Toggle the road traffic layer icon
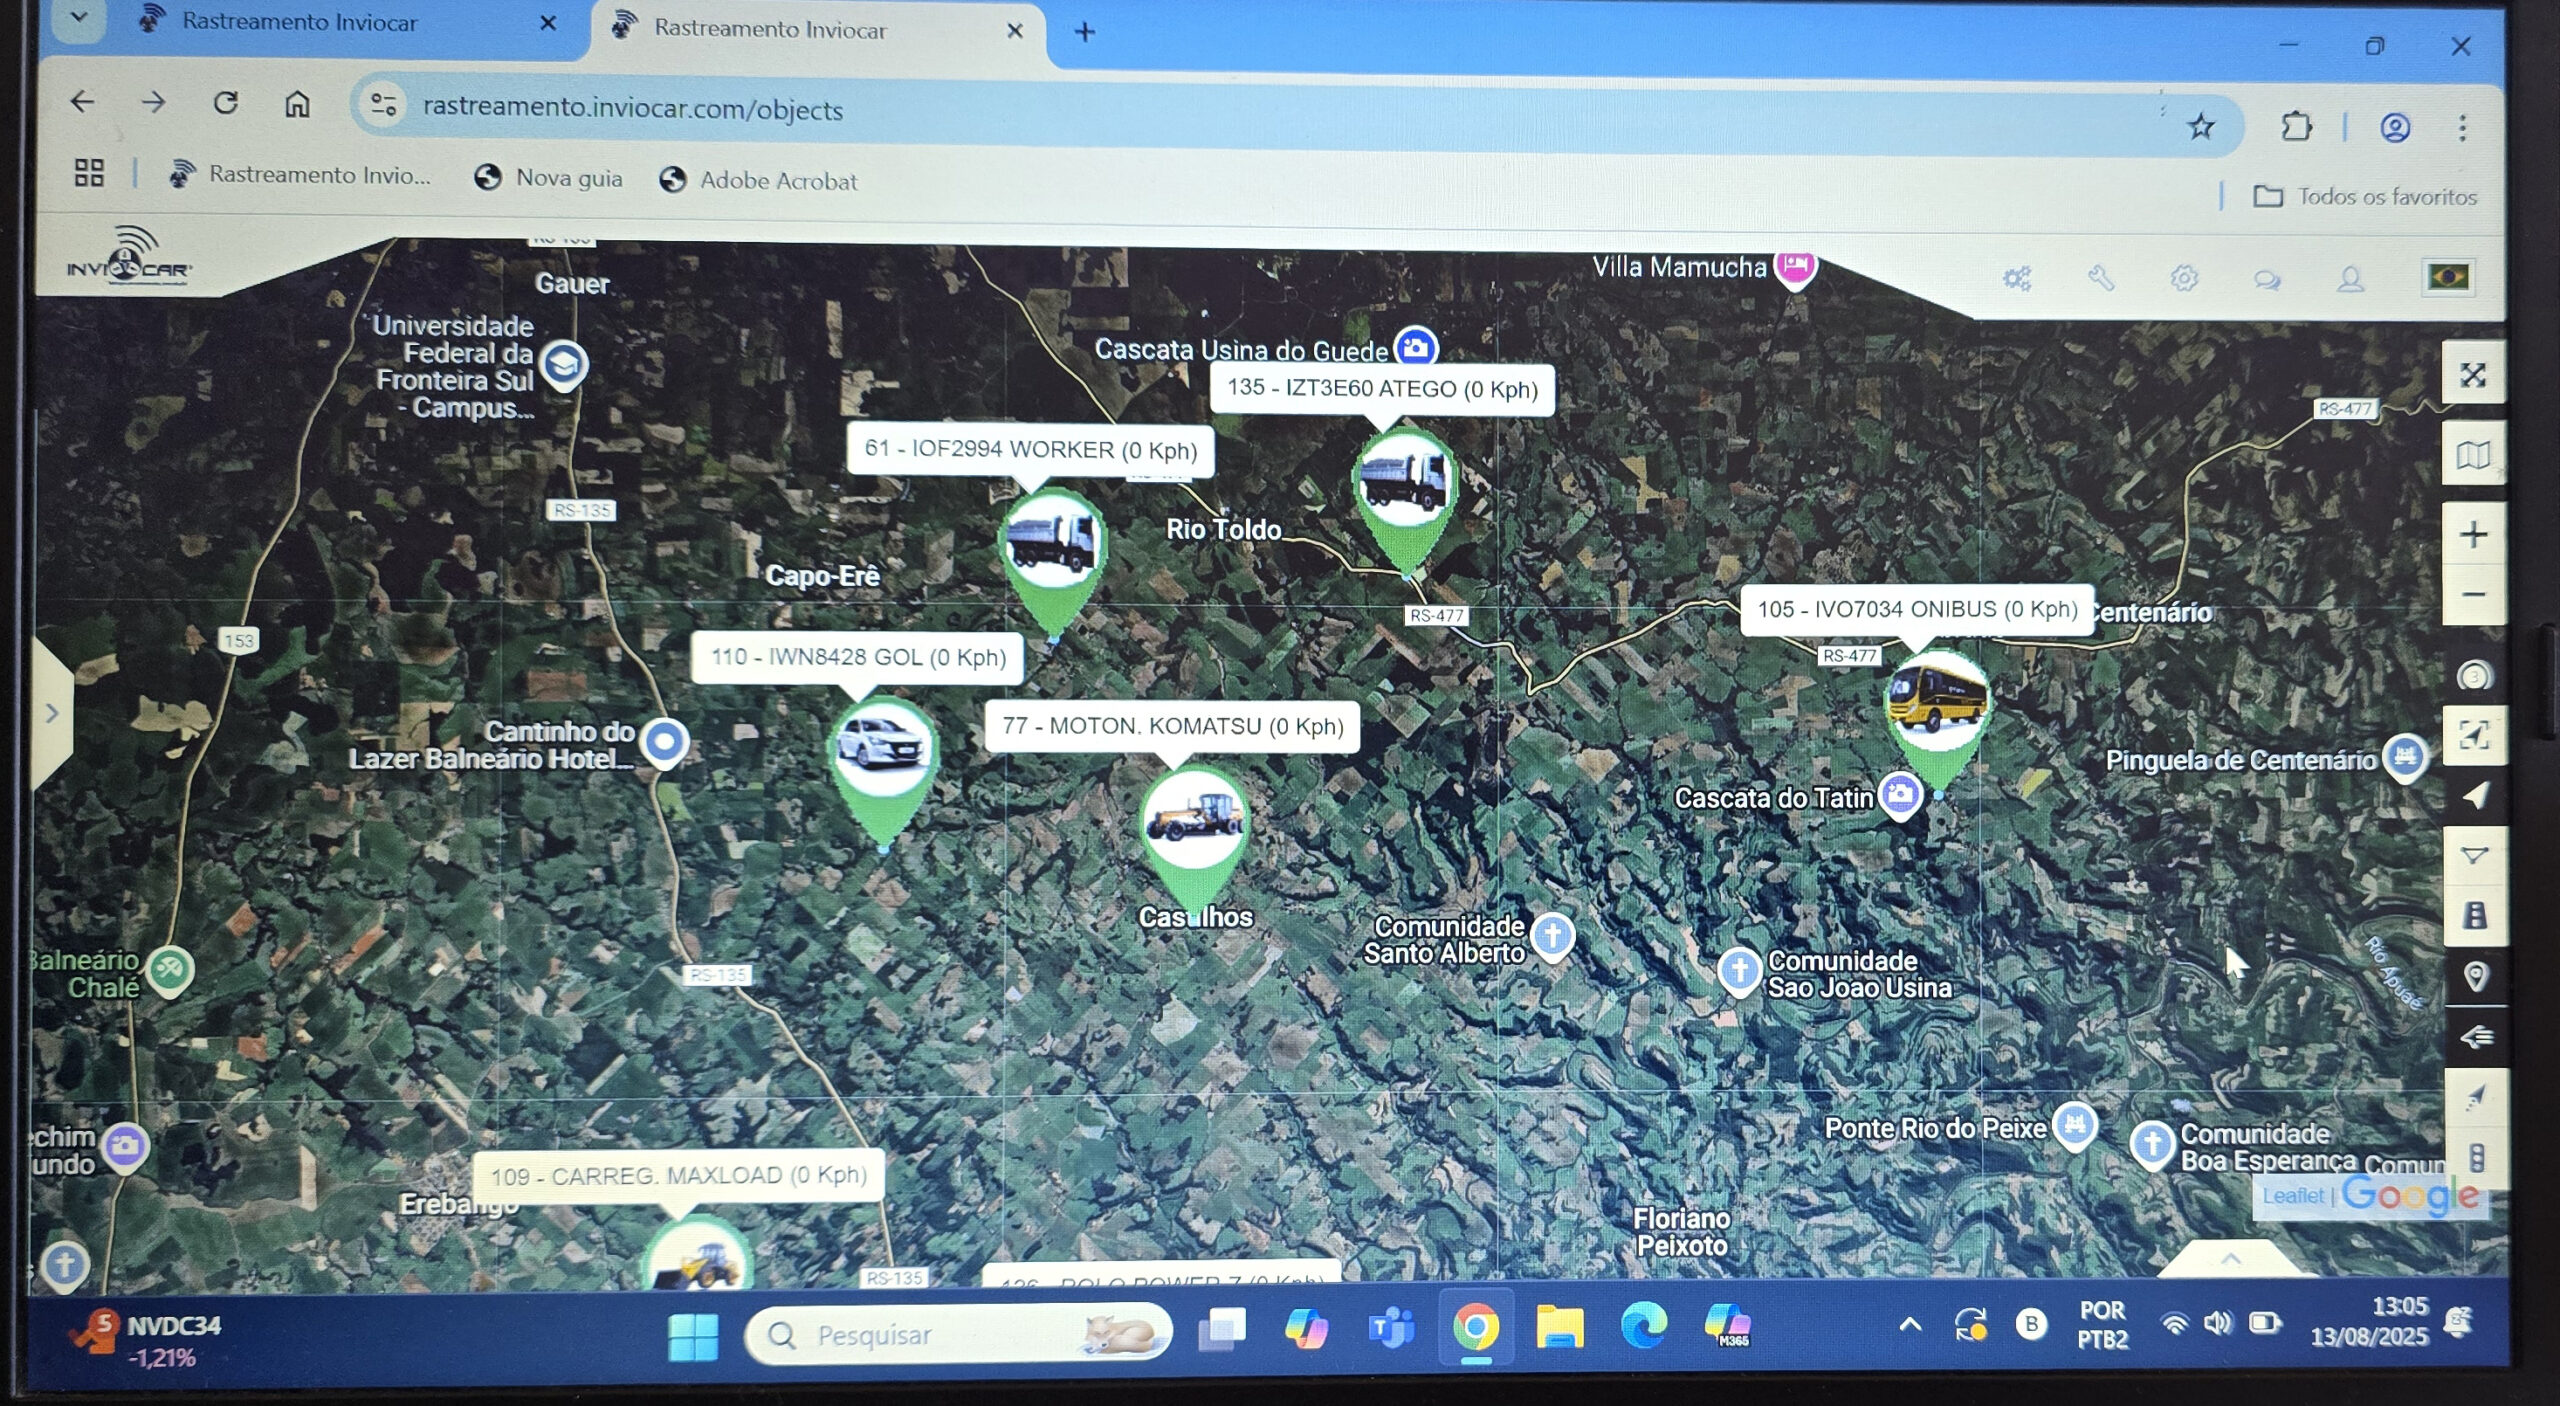The image size is (2560, 1406). click(x=2474, y=916)
